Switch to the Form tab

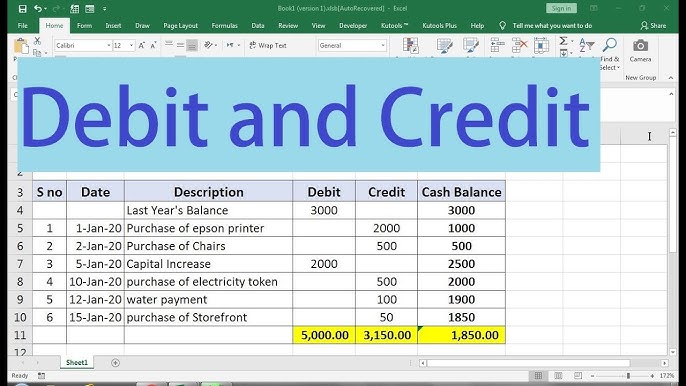(84, 26)
